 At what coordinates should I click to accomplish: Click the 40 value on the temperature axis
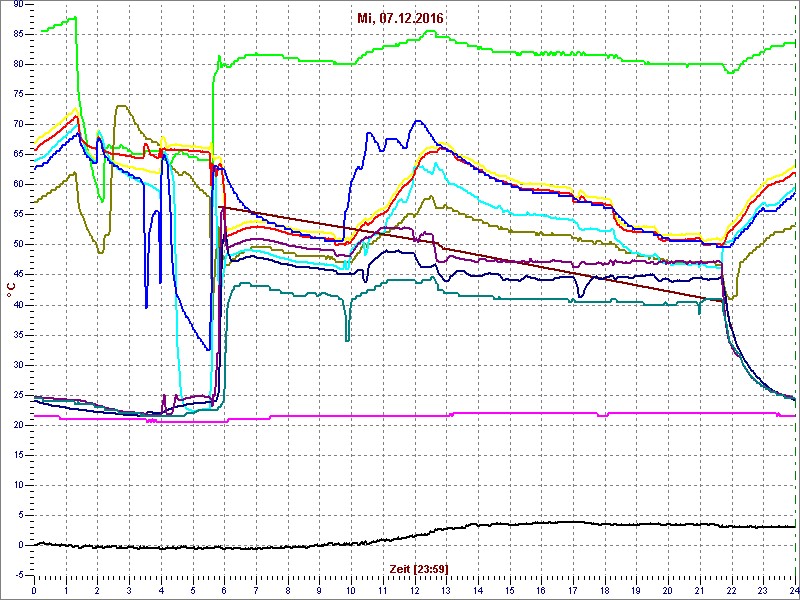(18, 305)
